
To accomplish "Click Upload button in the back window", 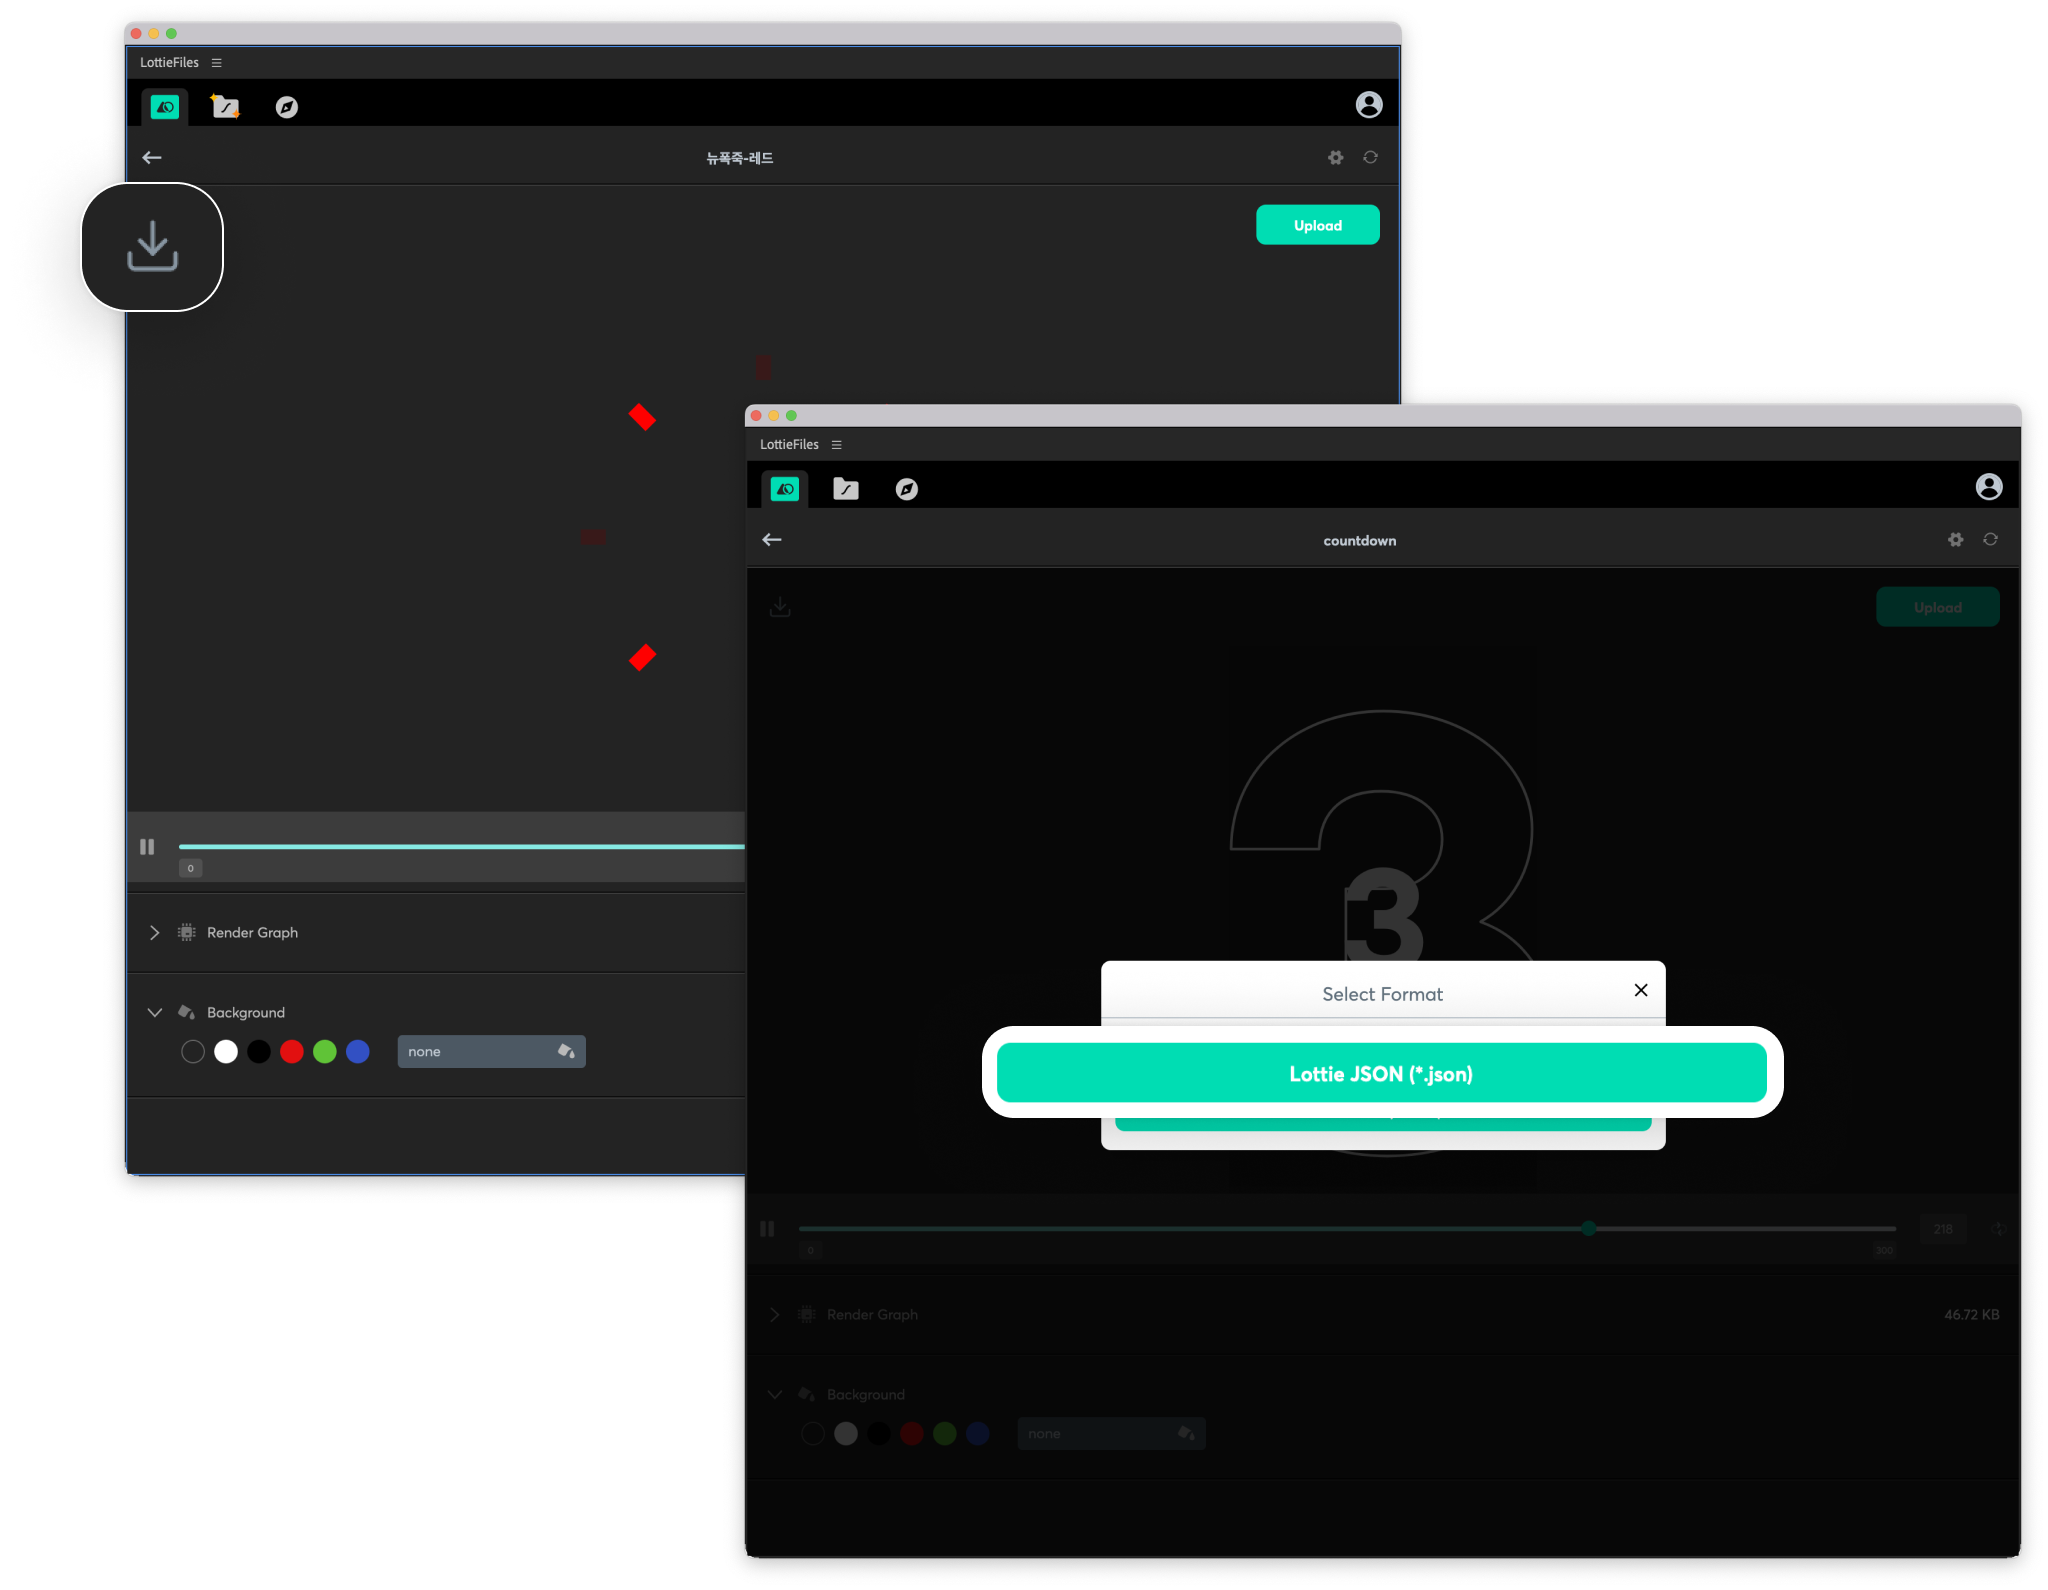I will click(1317, 225).
